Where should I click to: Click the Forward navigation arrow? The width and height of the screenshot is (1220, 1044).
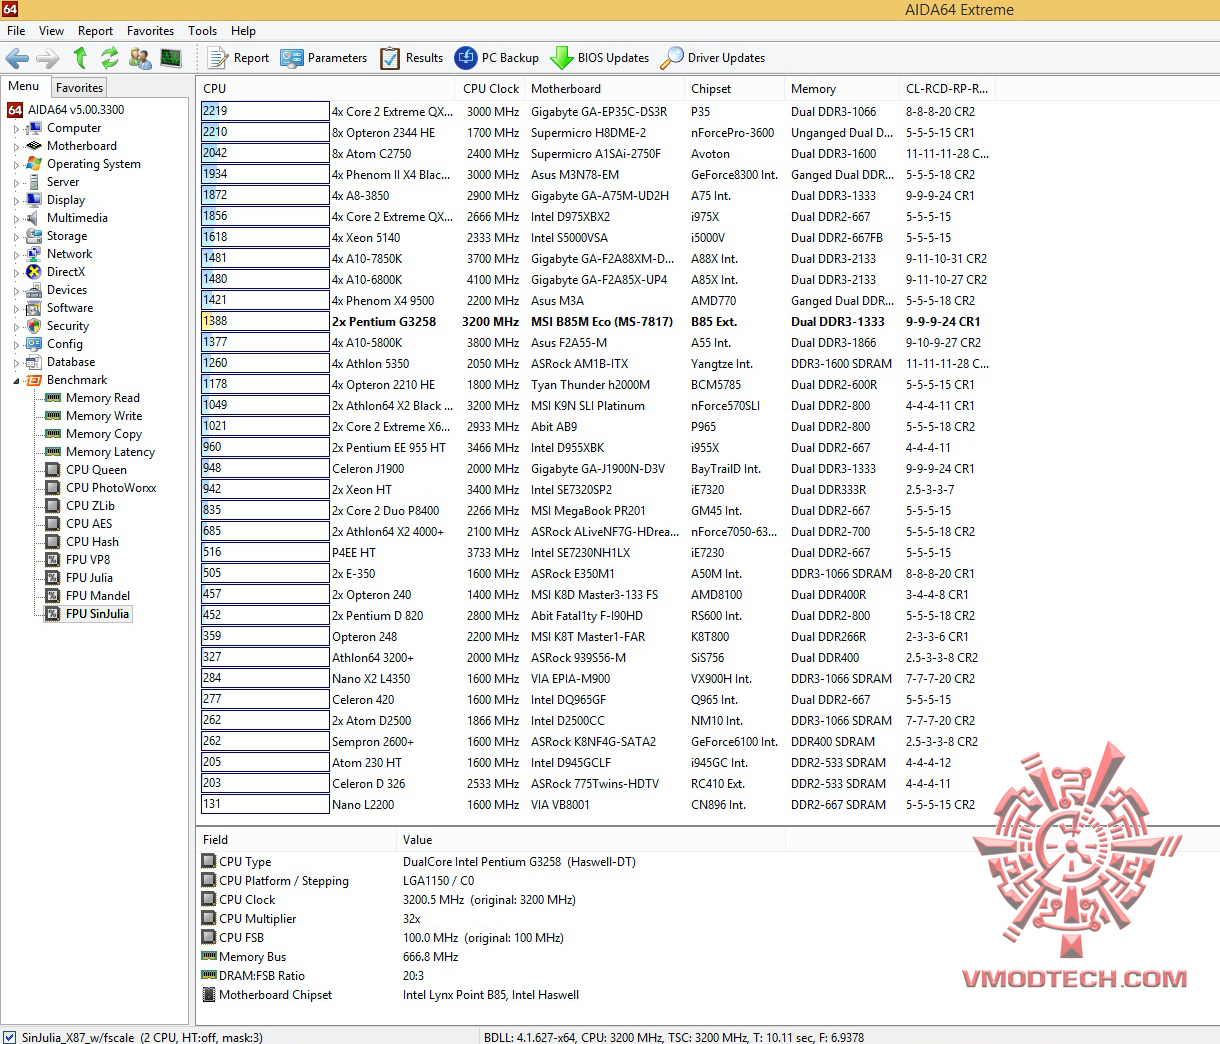click(x=48, y=58)
